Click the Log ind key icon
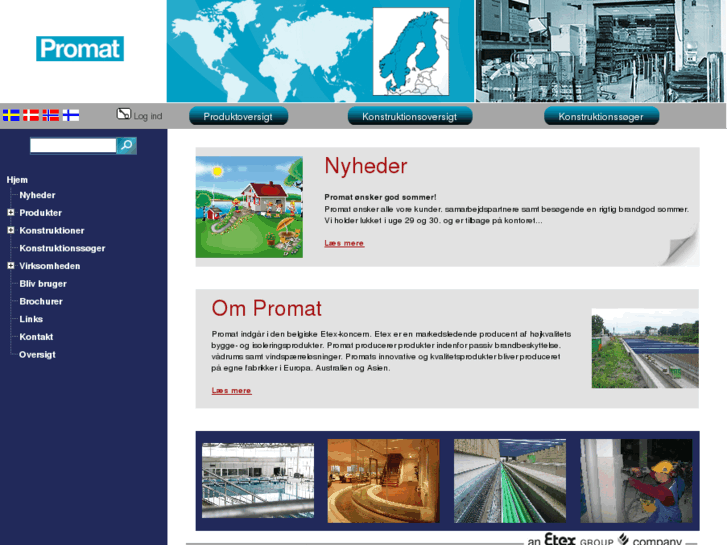 [x=124, y=114]
